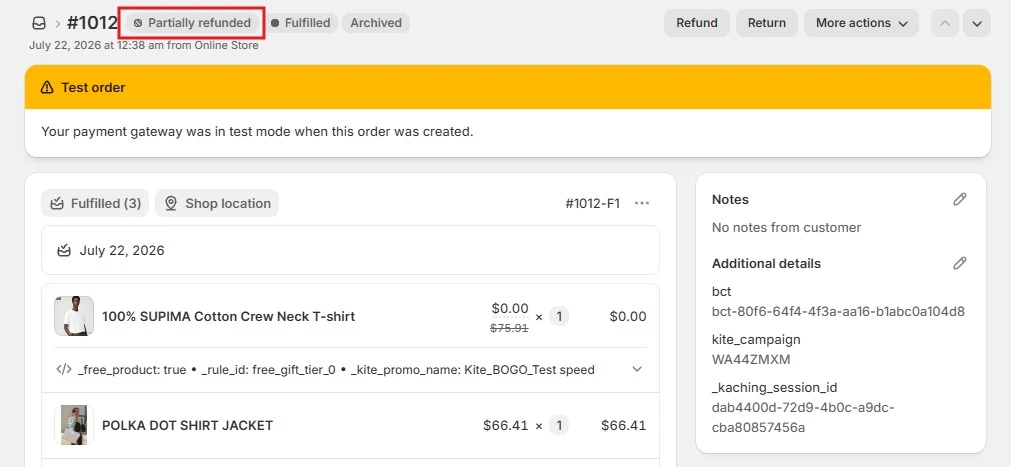
Task: Click the Test order banner title
Action: [93, 87]
